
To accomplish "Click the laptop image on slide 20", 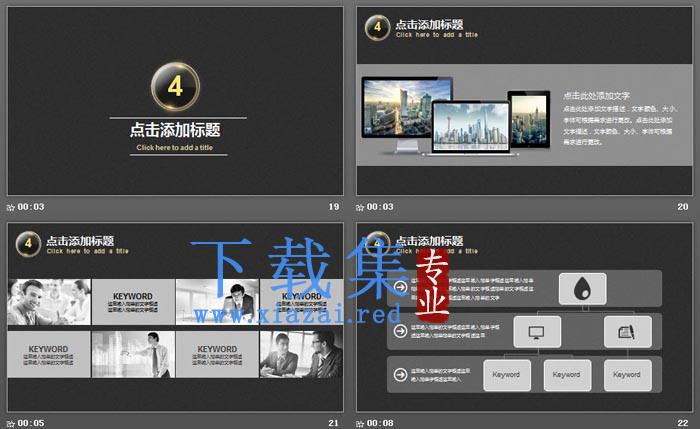I will 471,128.
